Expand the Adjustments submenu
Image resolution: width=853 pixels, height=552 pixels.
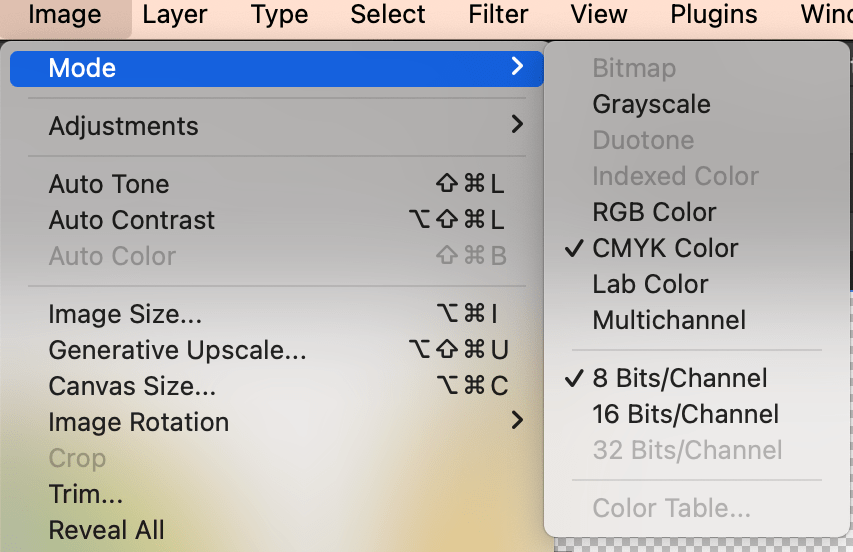[x=124, y=126]
